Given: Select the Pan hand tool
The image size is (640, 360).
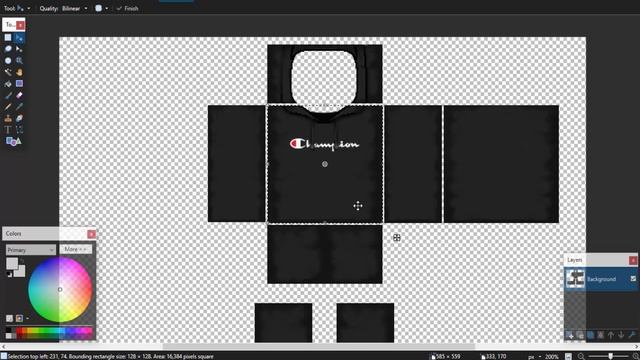Looking at the screenshot, I should click(19, 72).
